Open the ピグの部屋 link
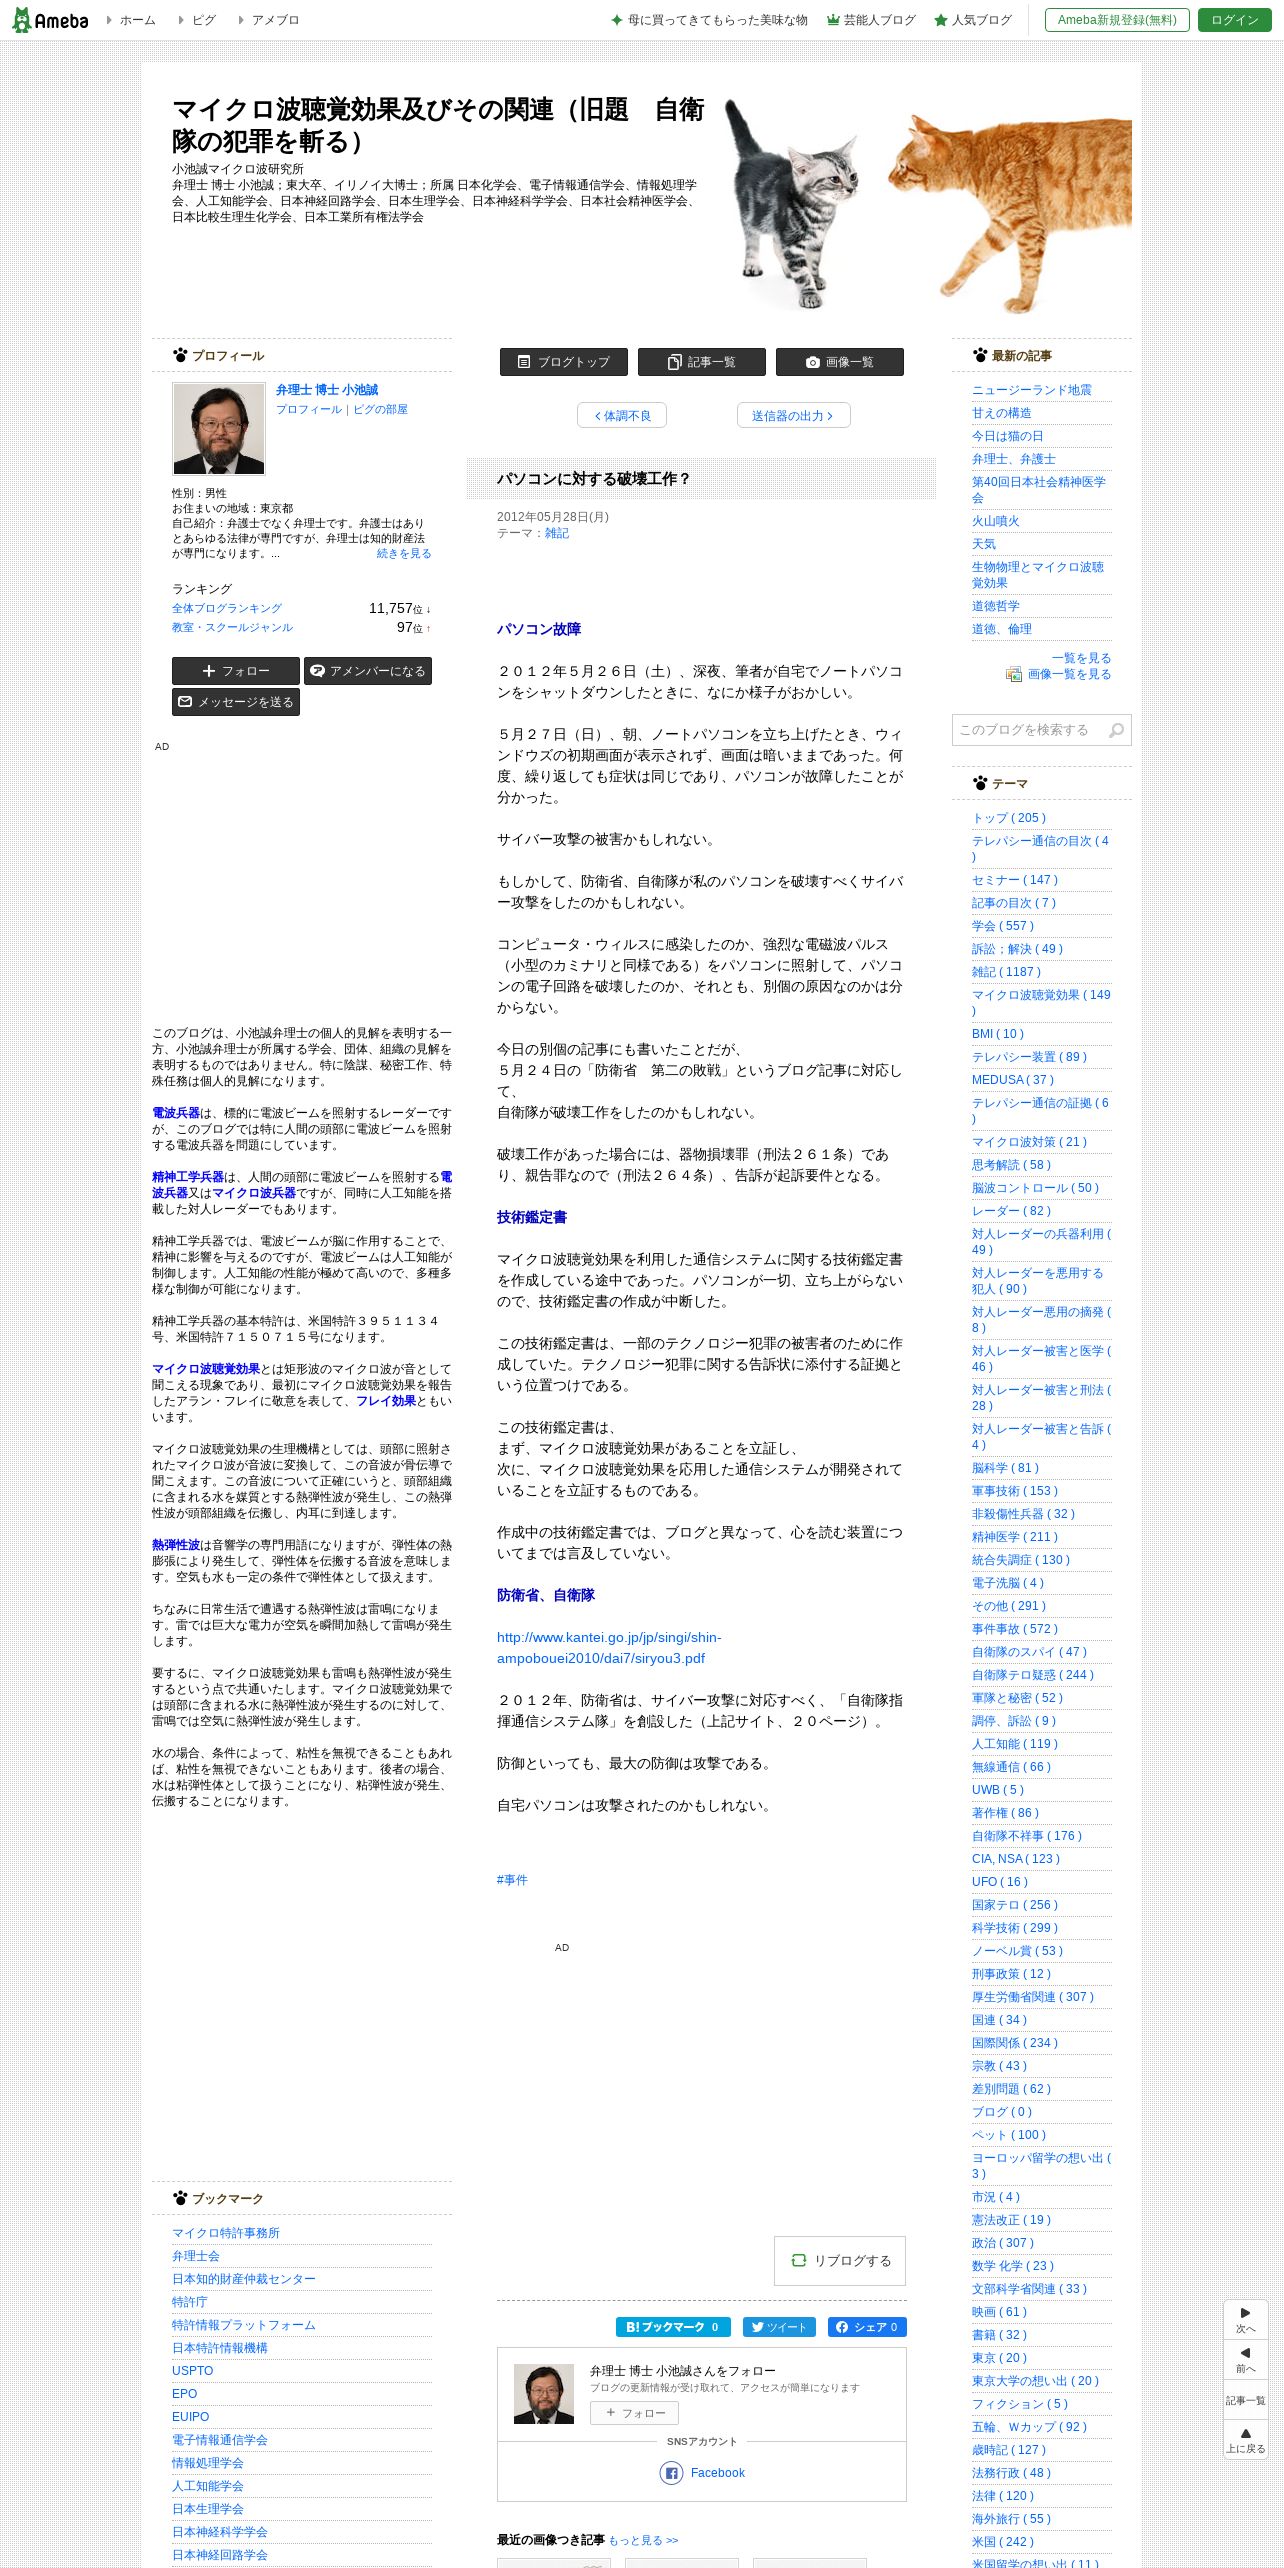This screenshot has width=1284, height=2568. pos(380,409)
